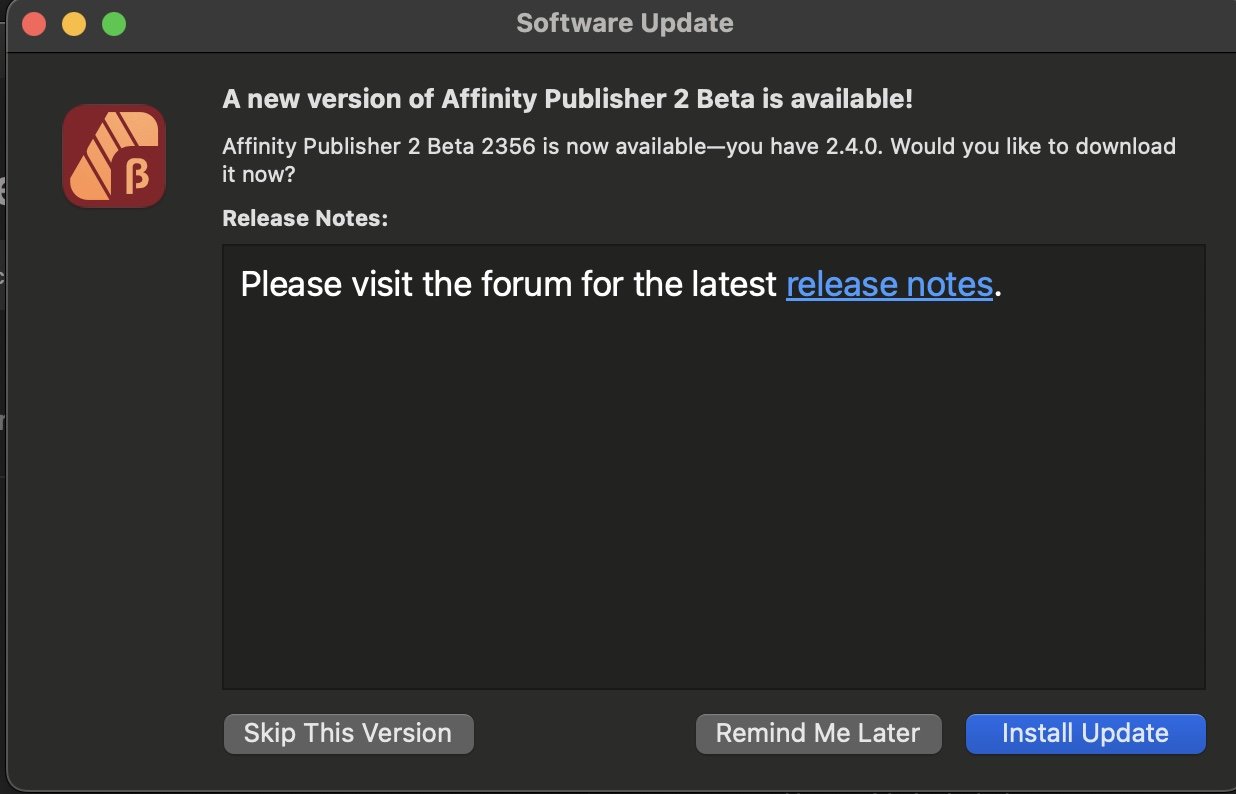Visit the forum via the release notes hyperlink

[x=888, y=284]
